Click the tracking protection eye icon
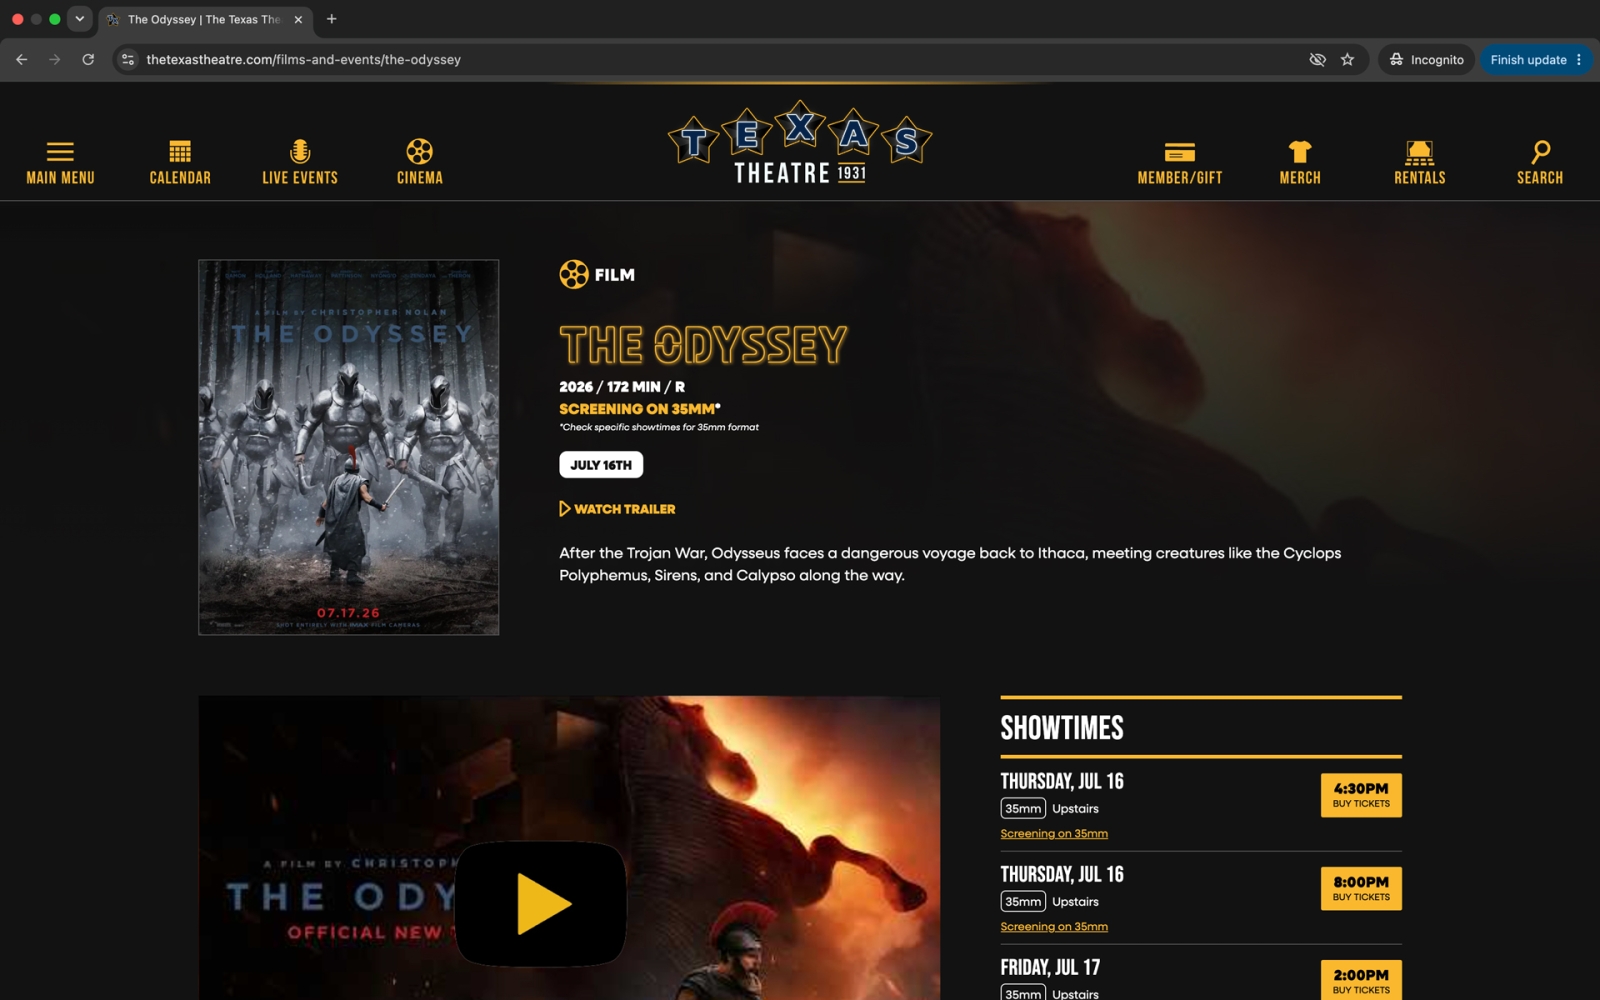The image size is (1600, 1000). click(x=1318, y=60)
